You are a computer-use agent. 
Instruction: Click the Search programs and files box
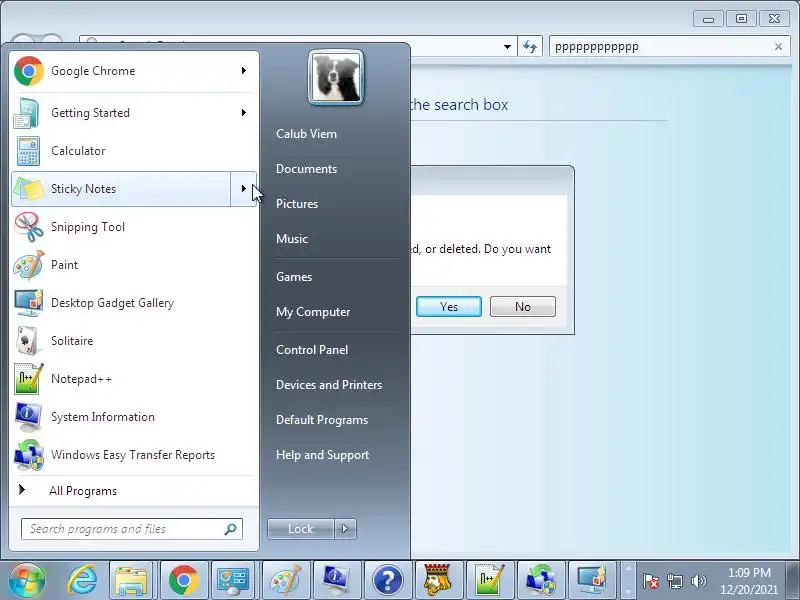coord(132,529)
